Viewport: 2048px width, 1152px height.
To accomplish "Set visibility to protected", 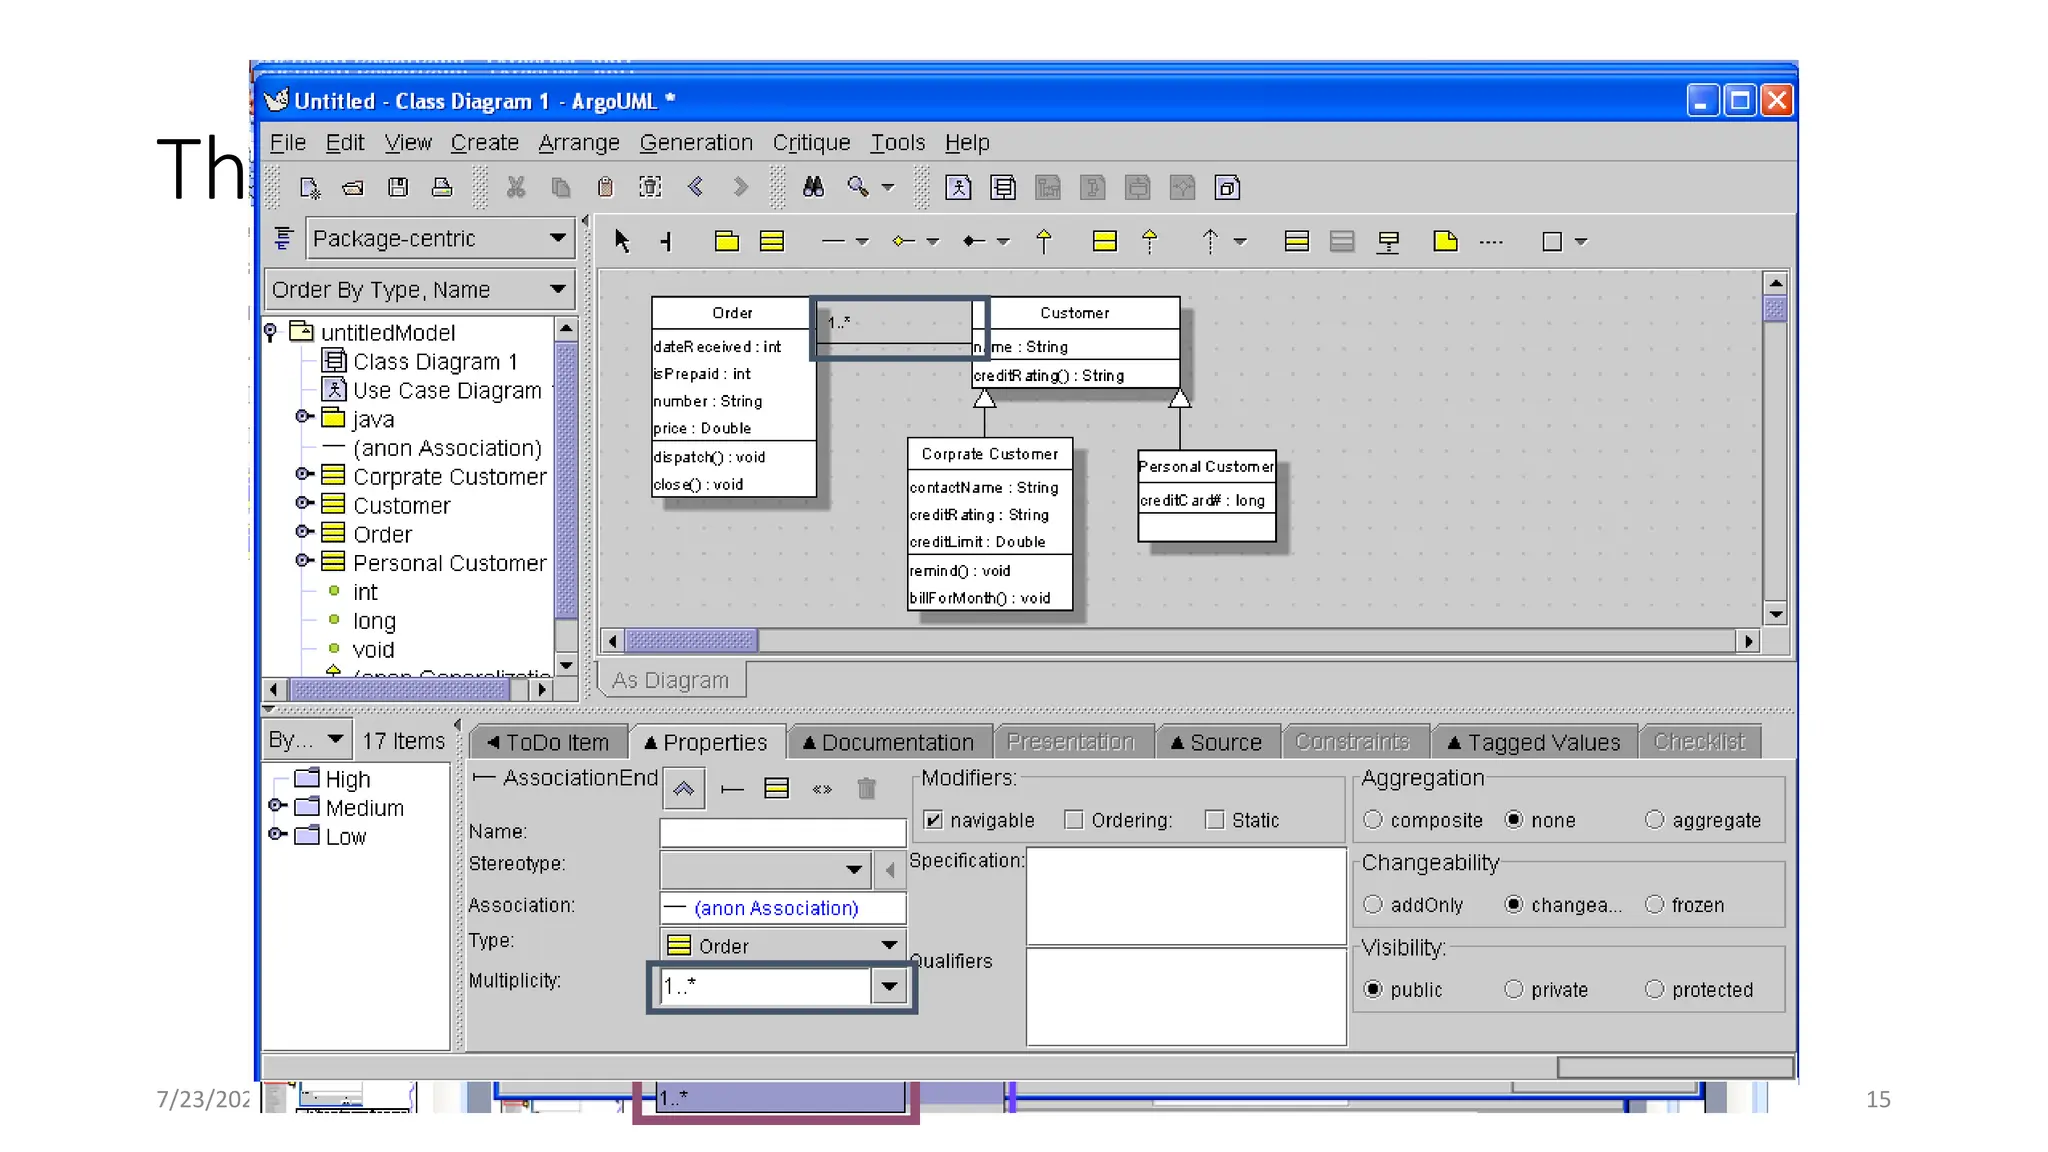I will coord(1655,990).
